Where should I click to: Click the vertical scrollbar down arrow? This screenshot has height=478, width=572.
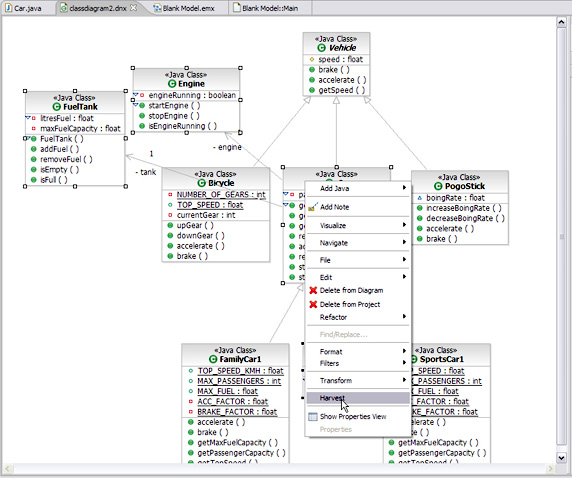(x=561, y=458)
